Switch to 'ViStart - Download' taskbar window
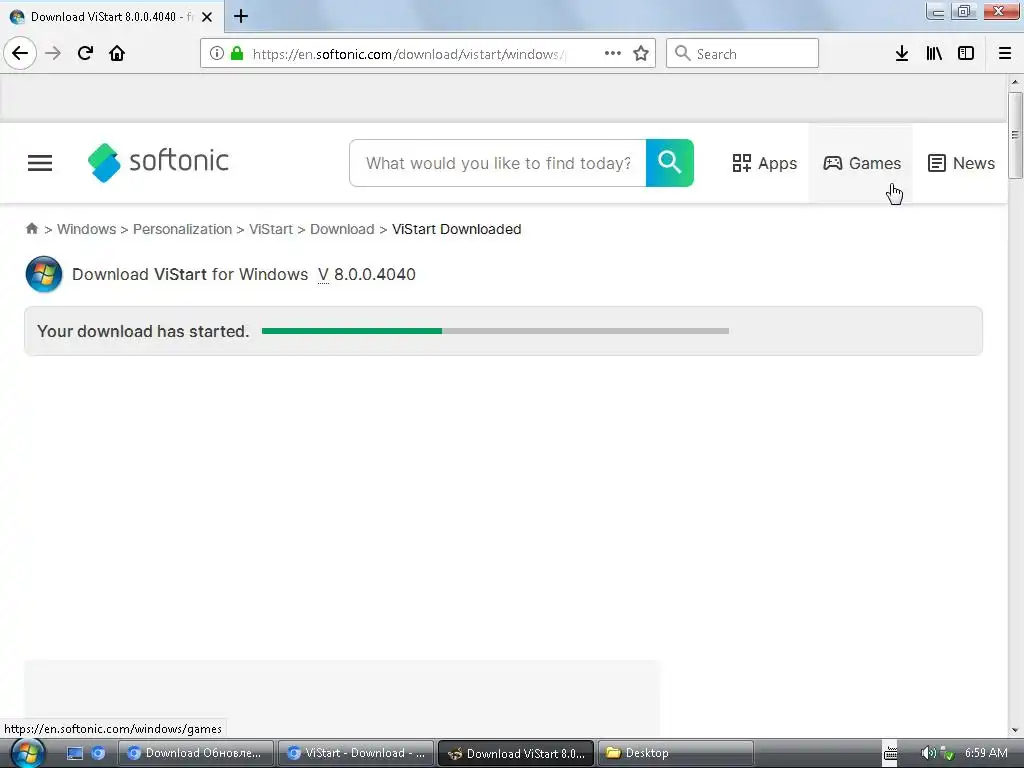 pyautogui.click(x=356, y=753)
